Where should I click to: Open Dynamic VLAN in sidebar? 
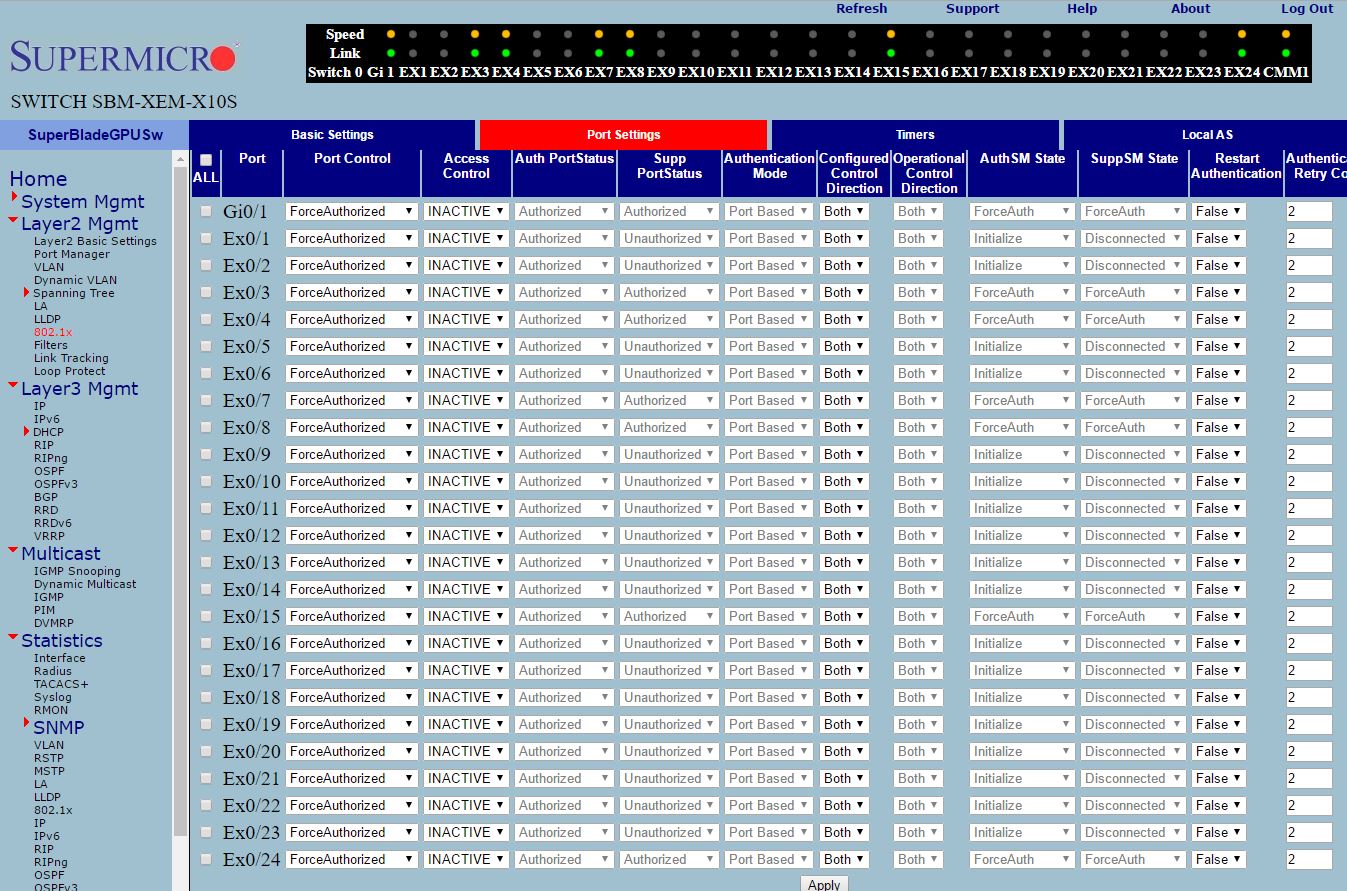(75, 280)
